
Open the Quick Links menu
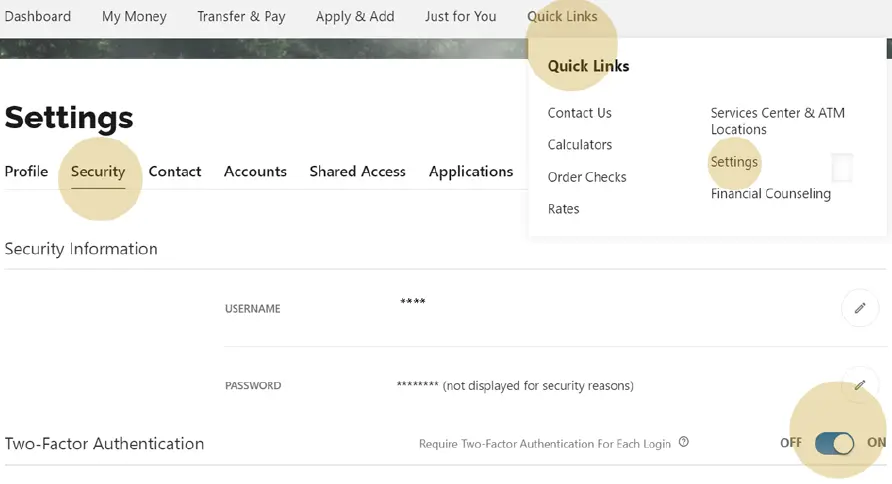(562, 16)
